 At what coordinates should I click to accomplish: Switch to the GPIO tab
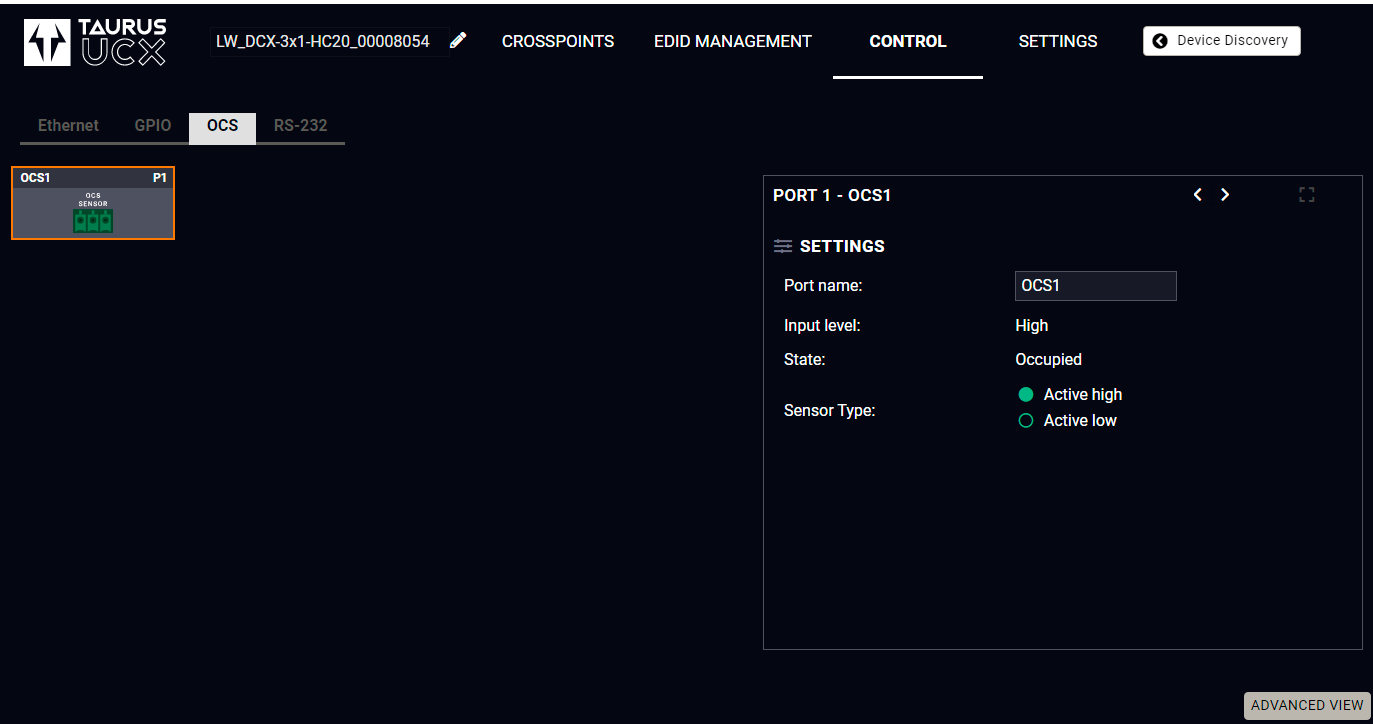click(153, 126)
